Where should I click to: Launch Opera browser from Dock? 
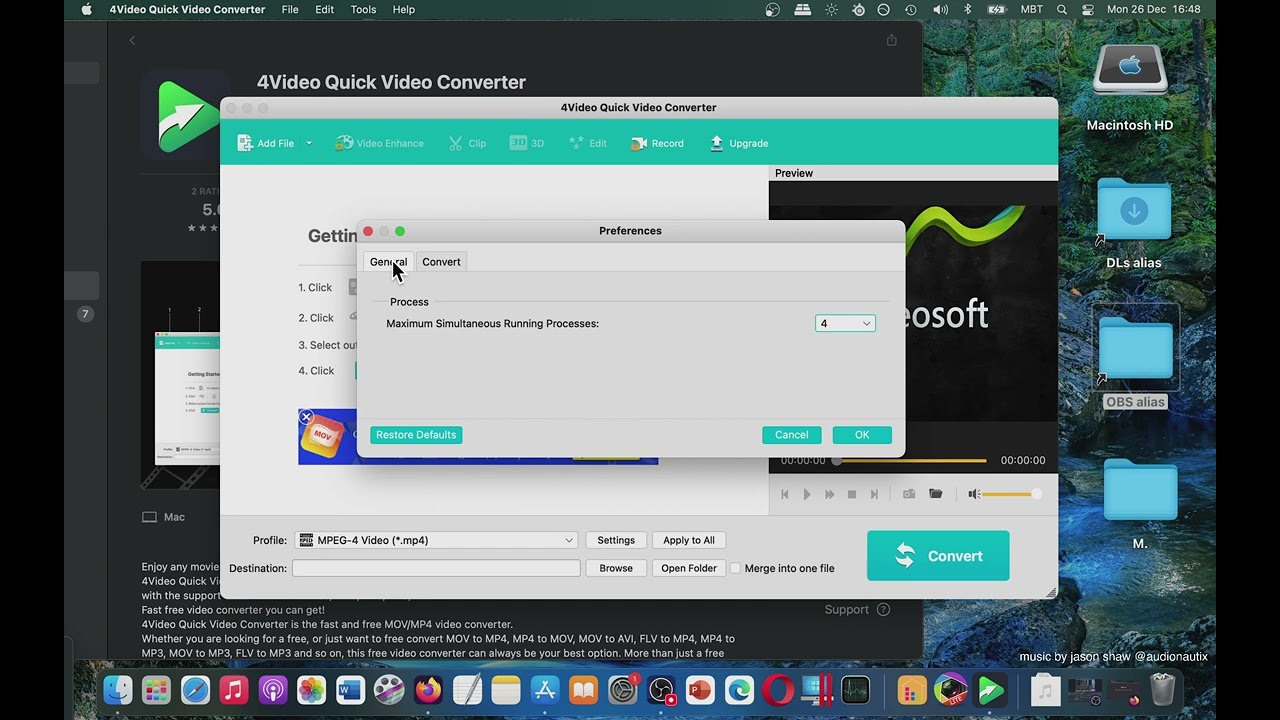pos(778,690)
